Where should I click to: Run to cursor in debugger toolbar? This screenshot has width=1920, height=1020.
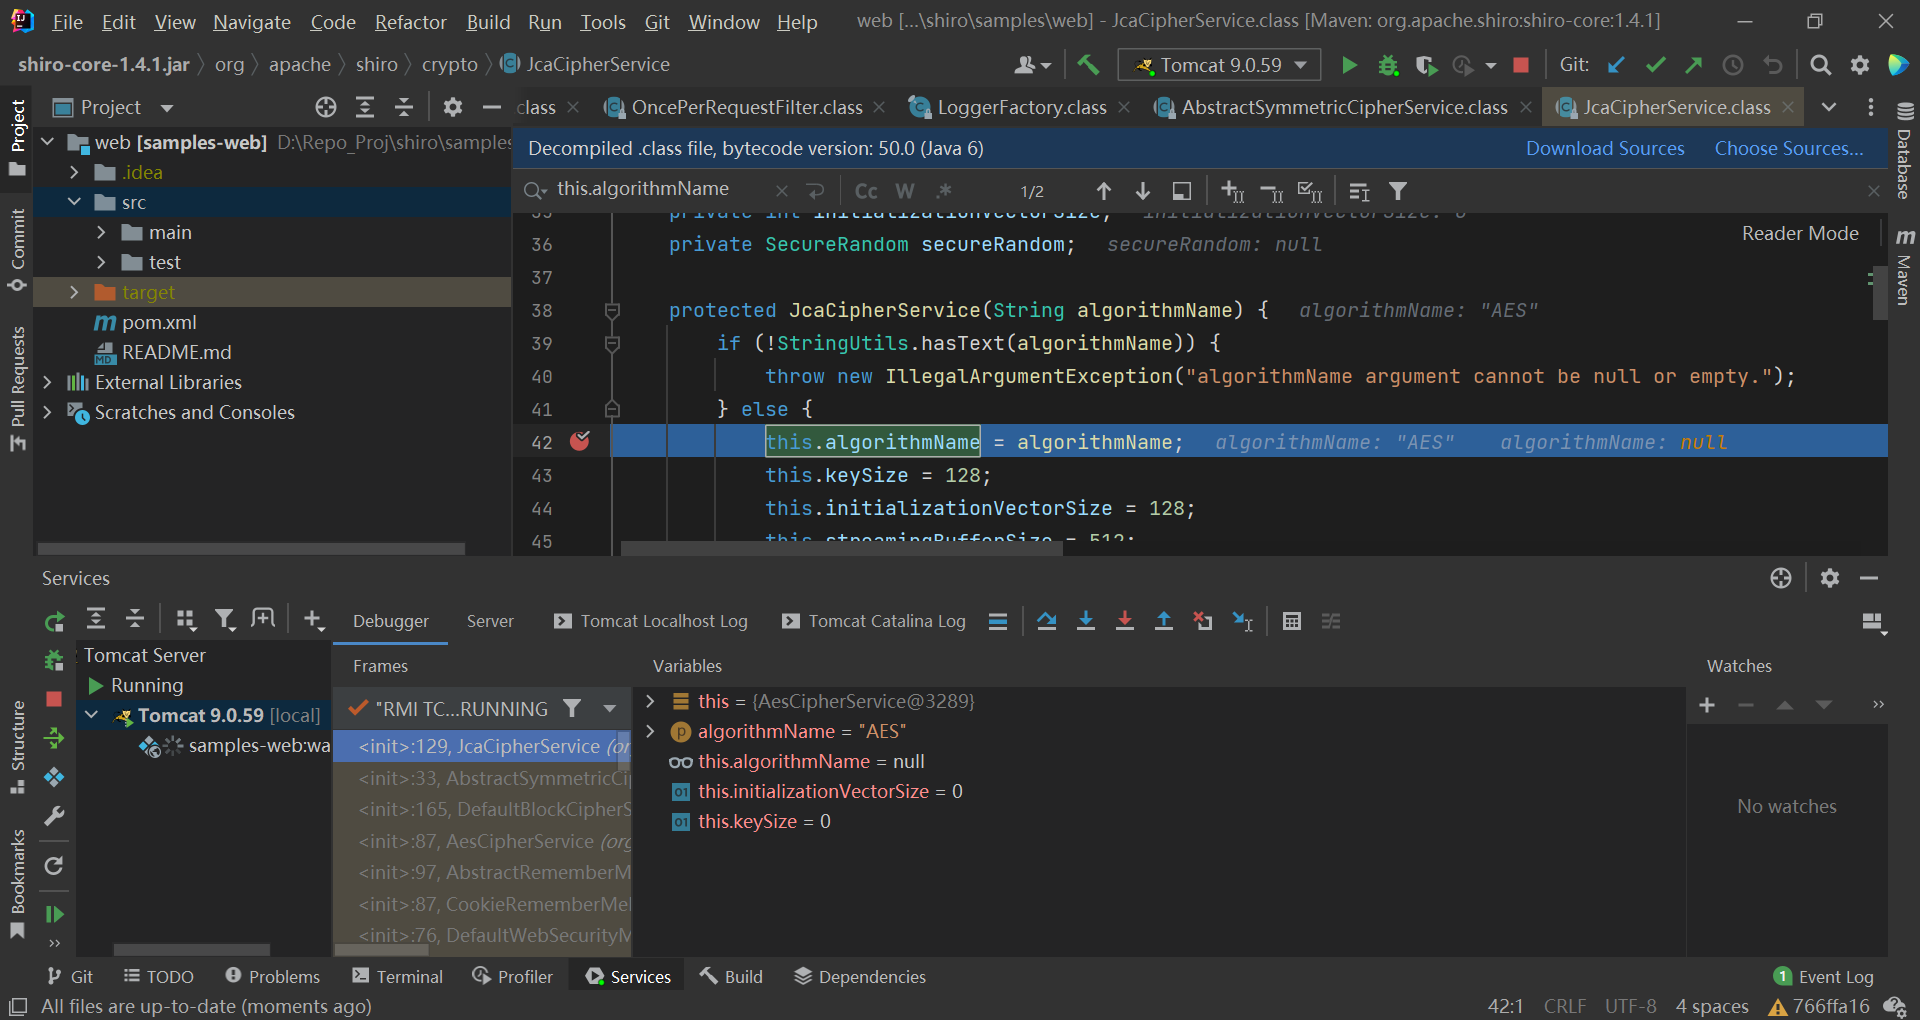coord(1243,621)
